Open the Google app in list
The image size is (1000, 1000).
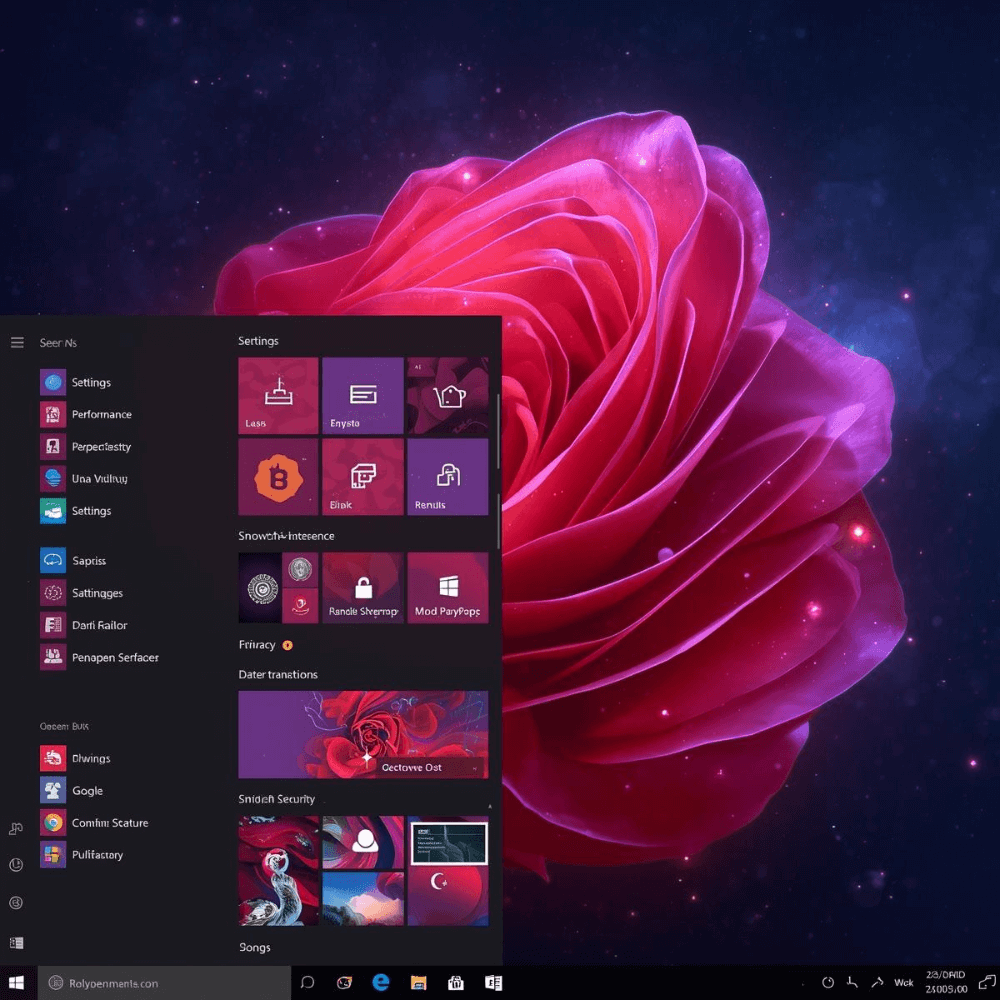coord(53,791)
